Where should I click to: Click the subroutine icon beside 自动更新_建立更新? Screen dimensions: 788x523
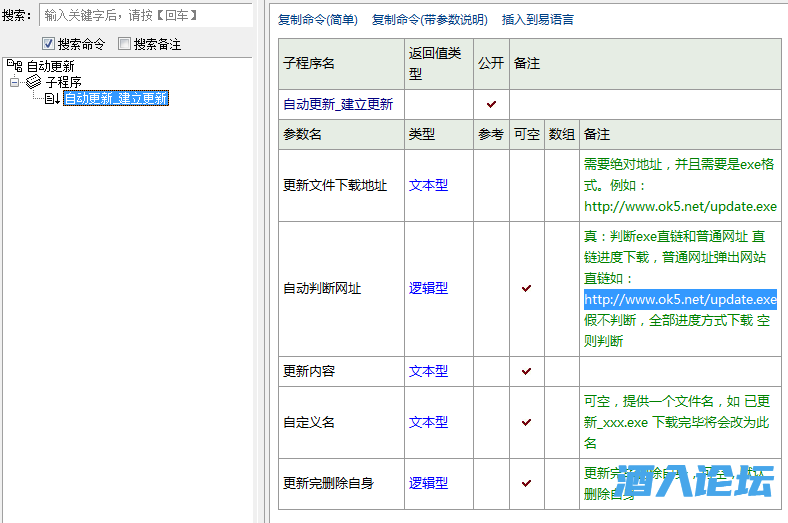click(x=52, y=98)
